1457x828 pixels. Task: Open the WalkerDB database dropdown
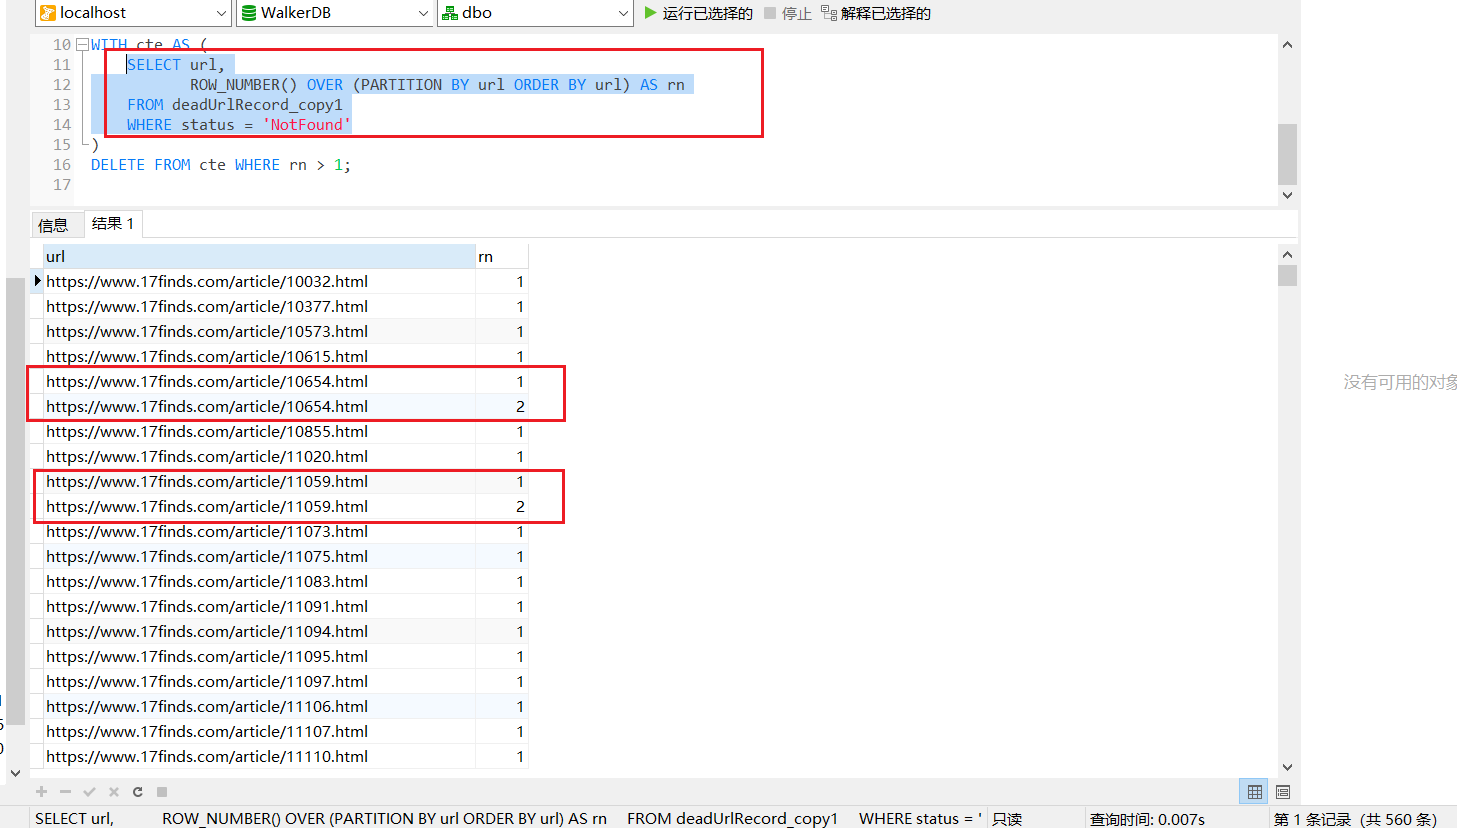click(335, 13)
